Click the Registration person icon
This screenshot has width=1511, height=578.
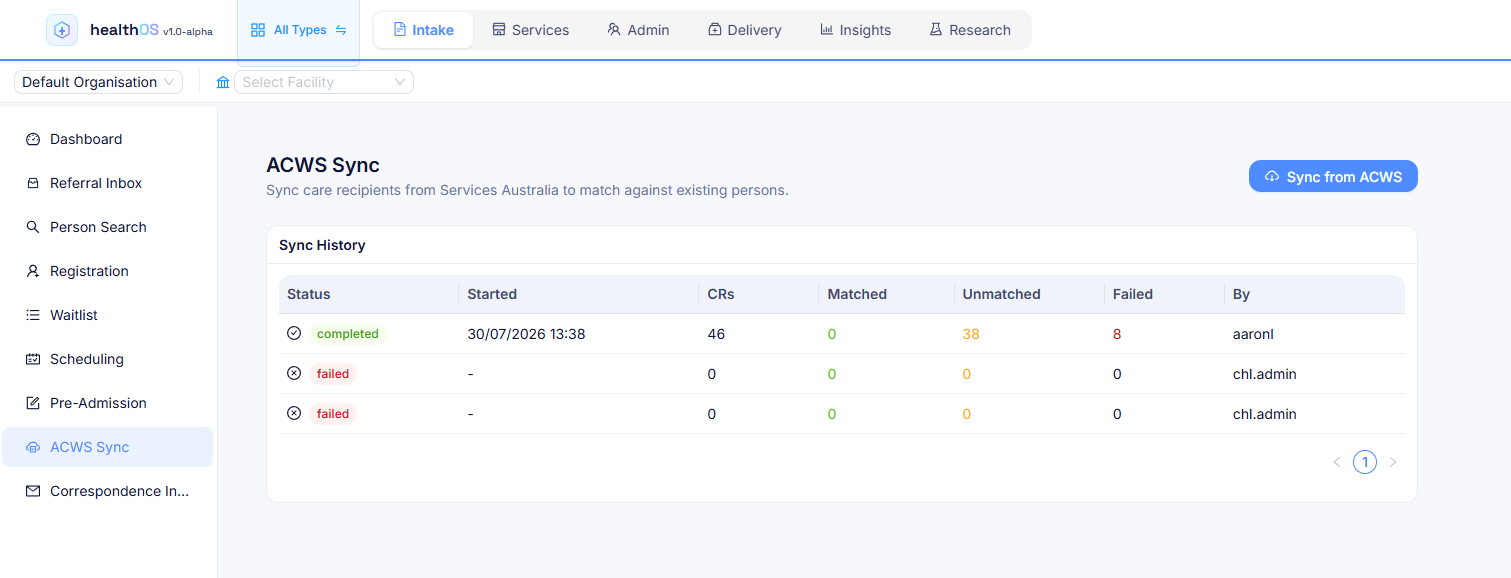point(33,271)
